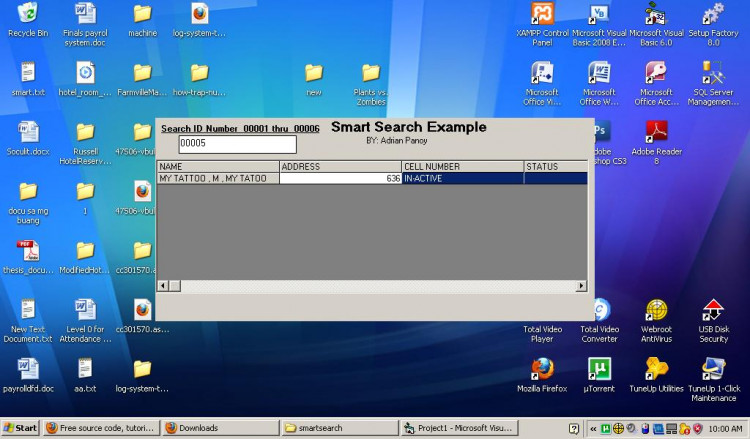
Task: Open Webroot AntiVirus shortcut
Action: point(656,310)
